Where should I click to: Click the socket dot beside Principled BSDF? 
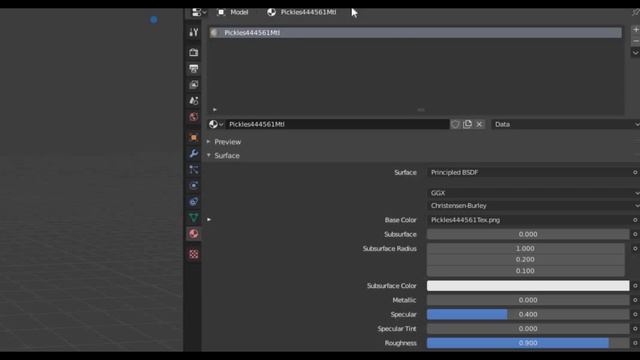[635, 172]
